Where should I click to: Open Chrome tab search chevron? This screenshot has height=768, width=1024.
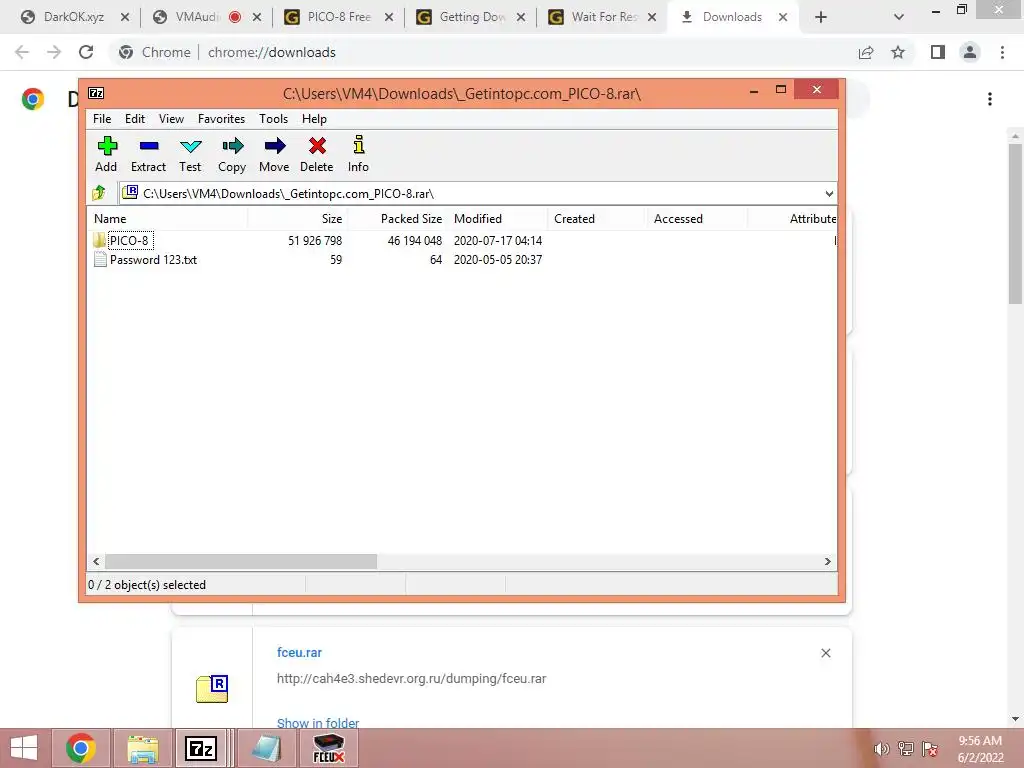click(x=899, y=17)
